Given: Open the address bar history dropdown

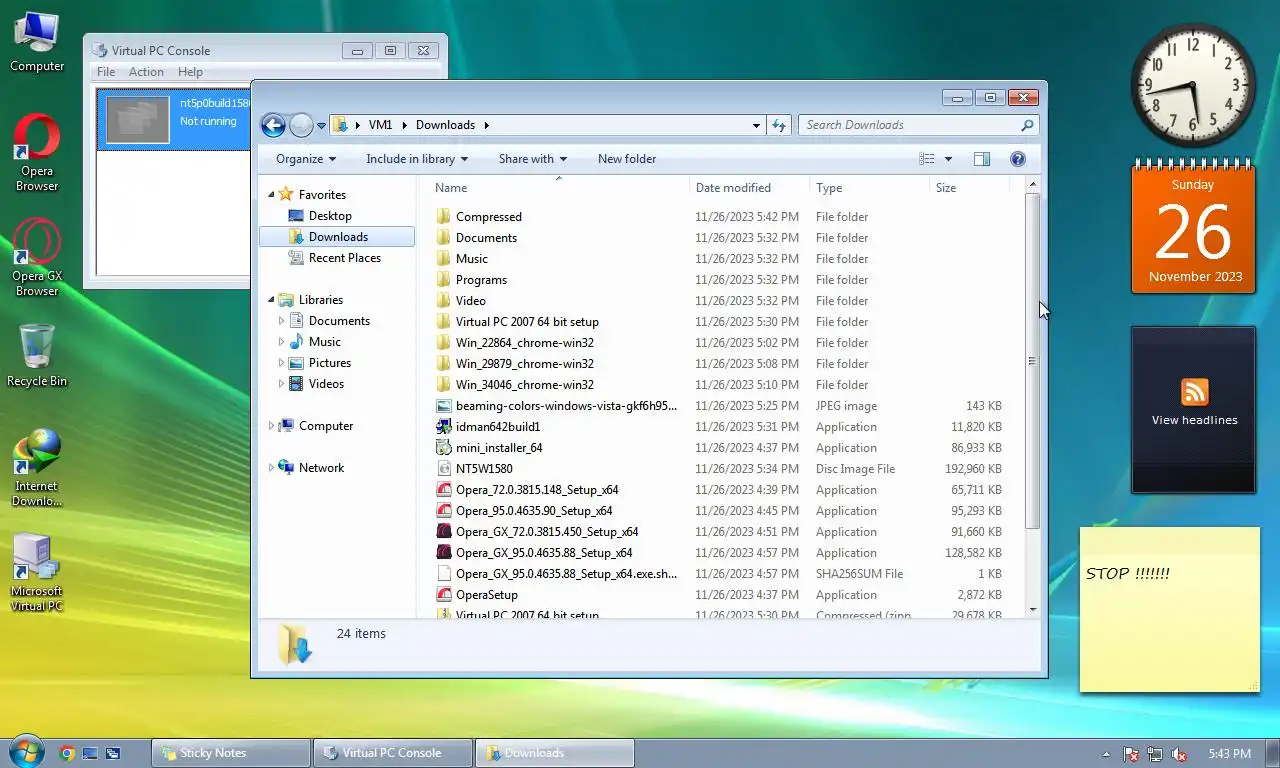Looking at the screenshot, I should pyautogui.click(x=756, y=125).
